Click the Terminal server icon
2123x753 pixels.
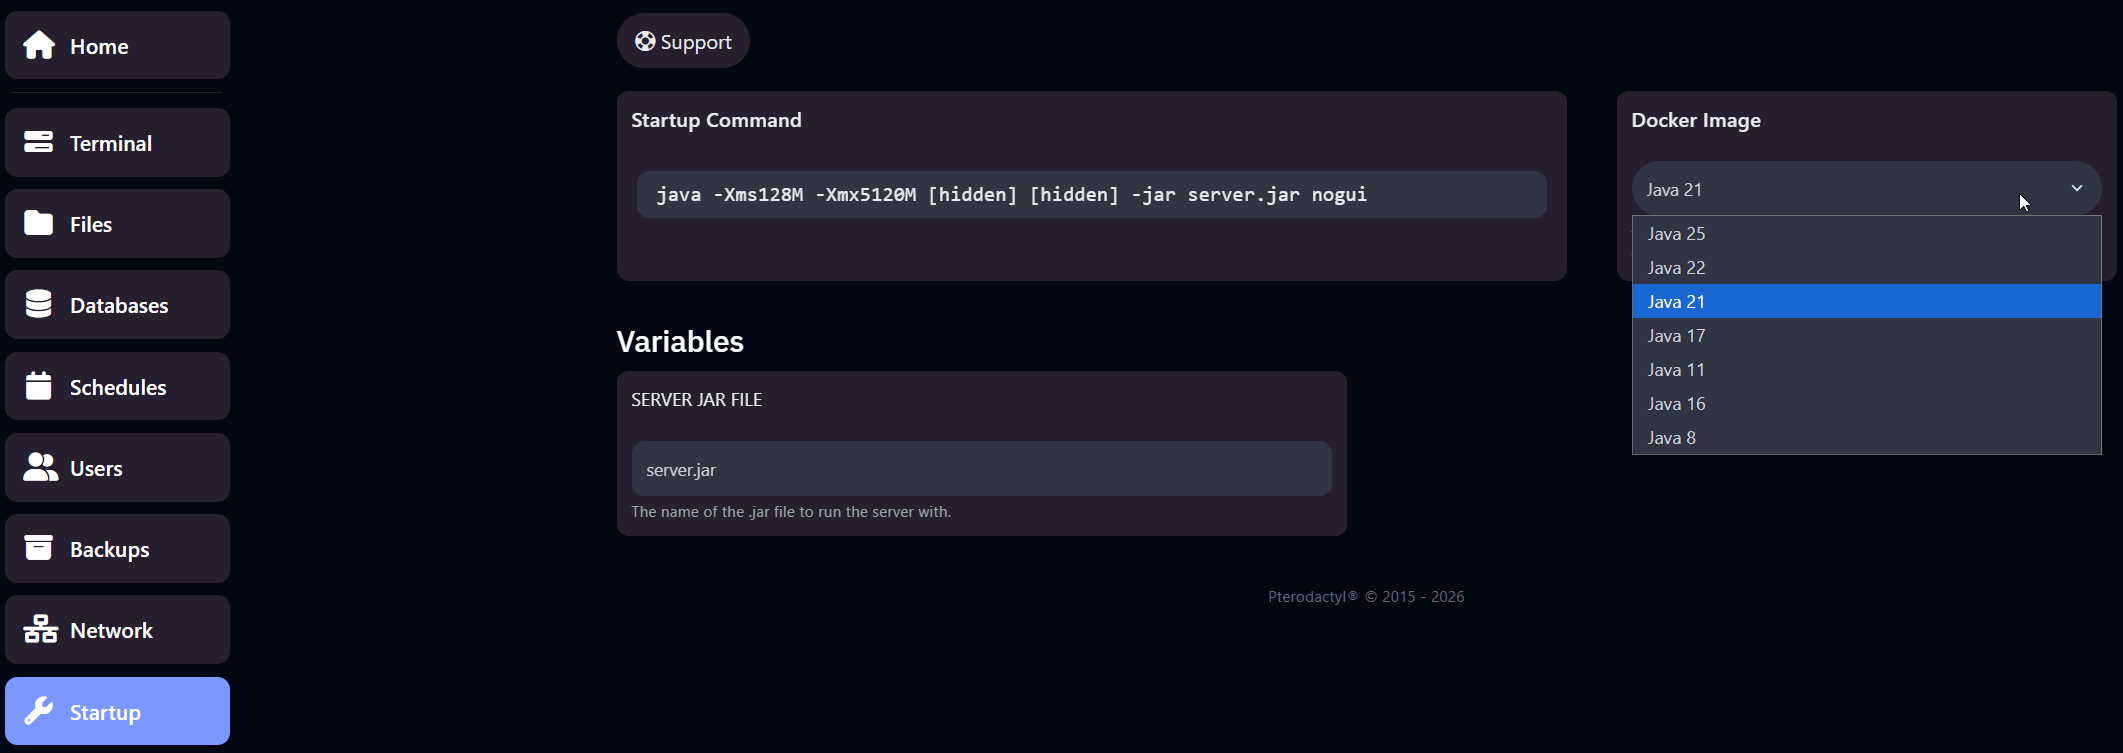39,142
